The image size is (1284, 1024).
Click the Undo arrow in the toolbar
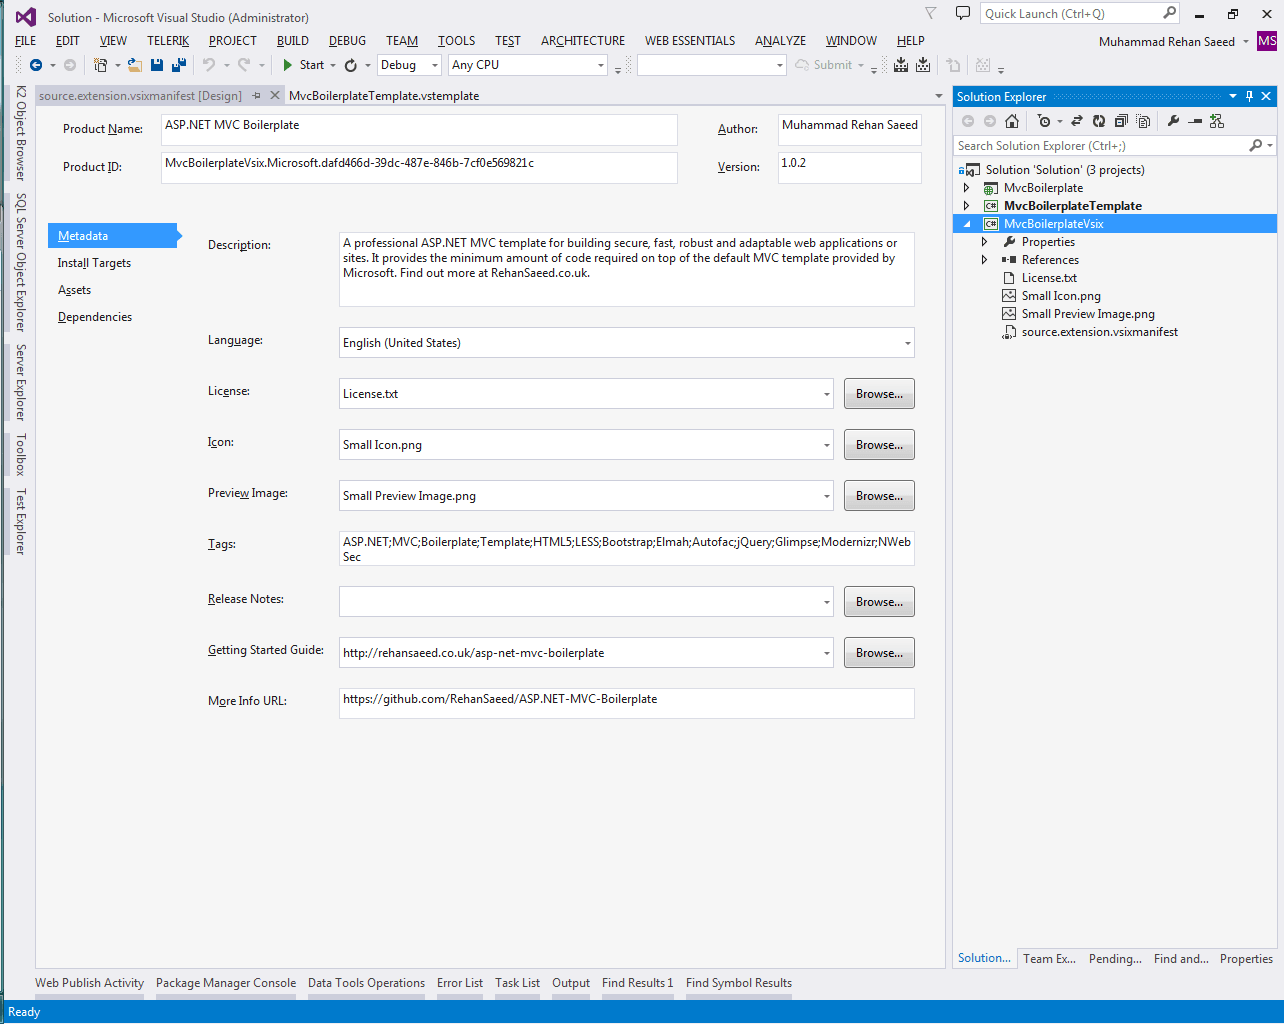[209, 64]
